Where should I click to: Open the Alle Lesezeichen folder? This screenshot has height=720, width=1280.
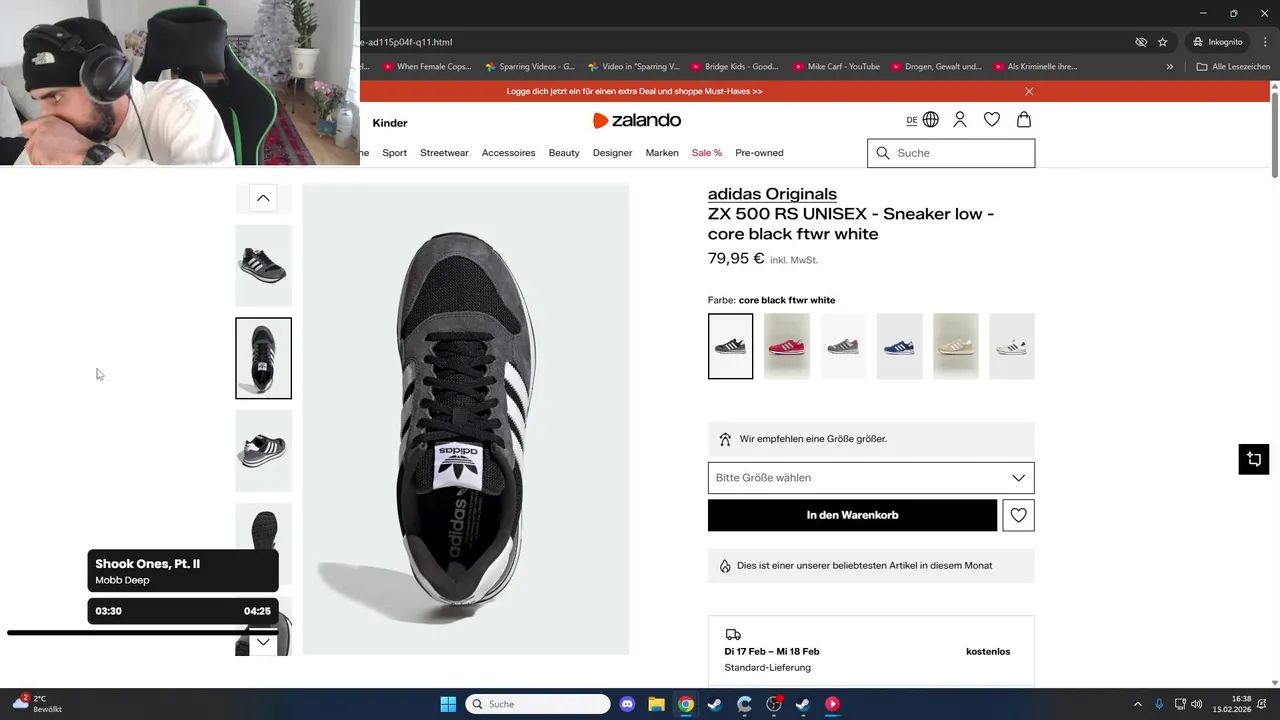[x=1233, y=67]
